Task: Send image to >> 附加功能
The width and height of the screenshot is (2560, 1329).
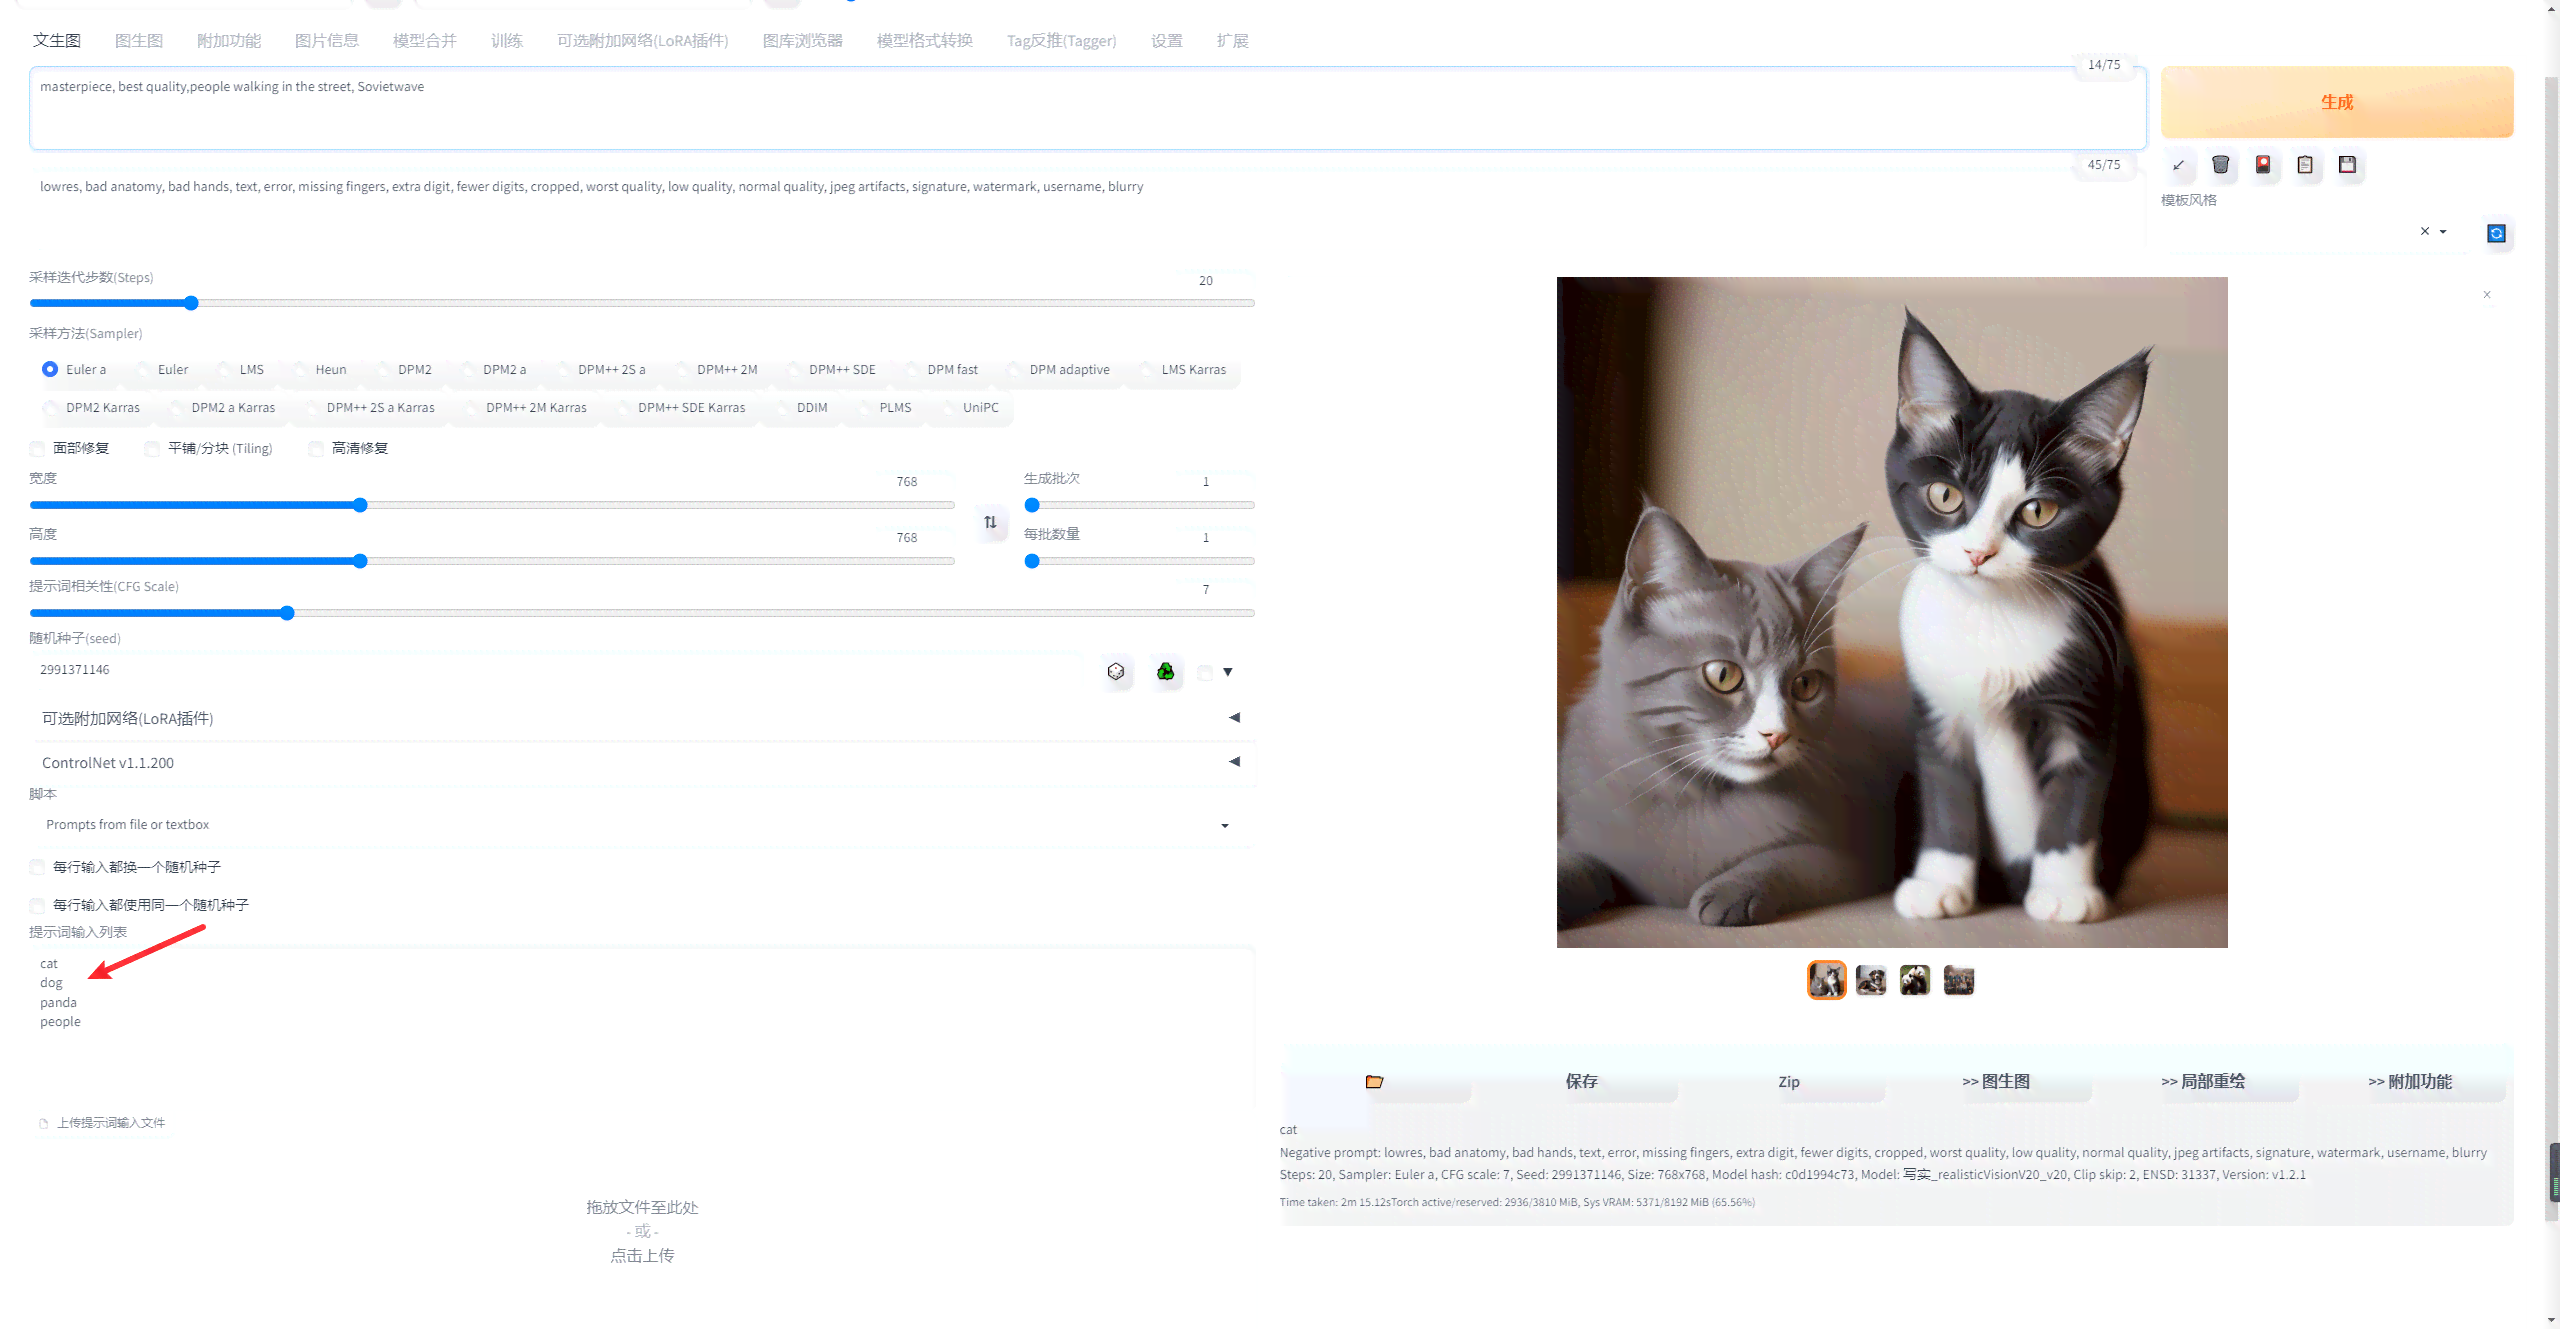Action: (x=2410, y=1082)
